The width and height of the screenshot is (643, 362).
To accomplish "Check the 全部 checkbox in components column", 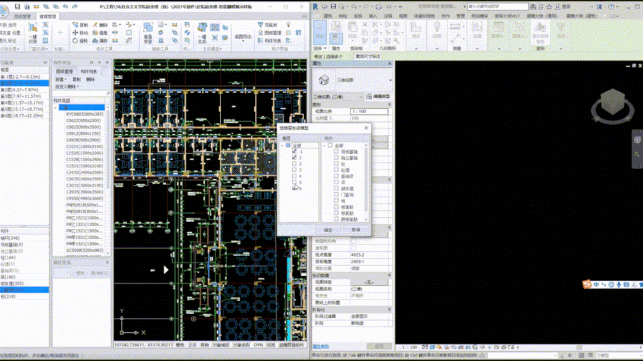I will (x=331, y=146).
